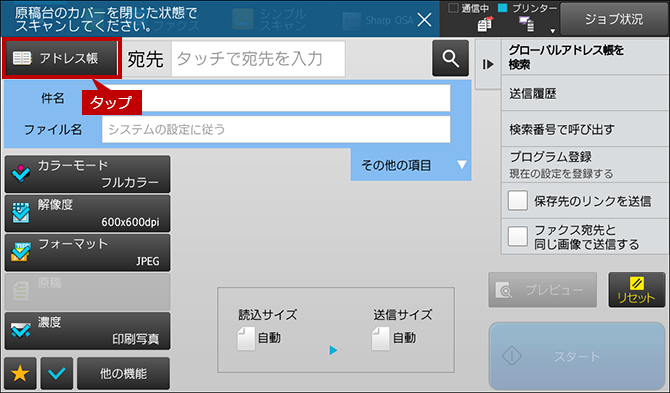This screenshot has width=670, height=393.
Task: Select プログラム登録 menu item
Action: (585, 165)
